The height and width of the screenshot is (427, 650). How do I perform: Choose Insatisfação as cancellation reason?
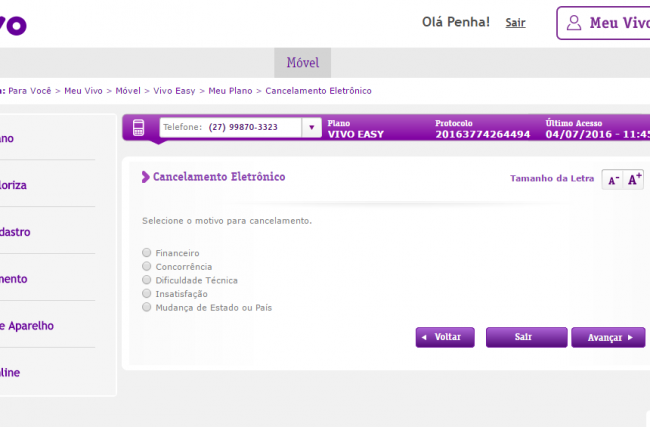146,294
